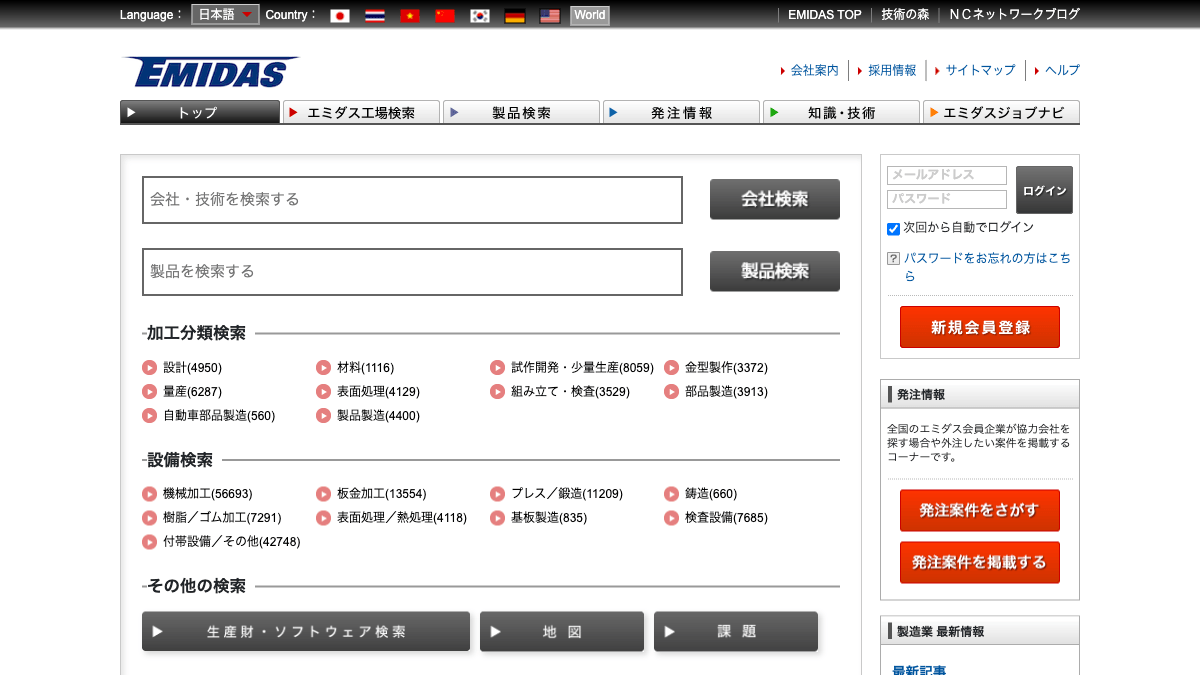
Task: Open the EMIDAS TOP link
Action: (x=824, y=15)
